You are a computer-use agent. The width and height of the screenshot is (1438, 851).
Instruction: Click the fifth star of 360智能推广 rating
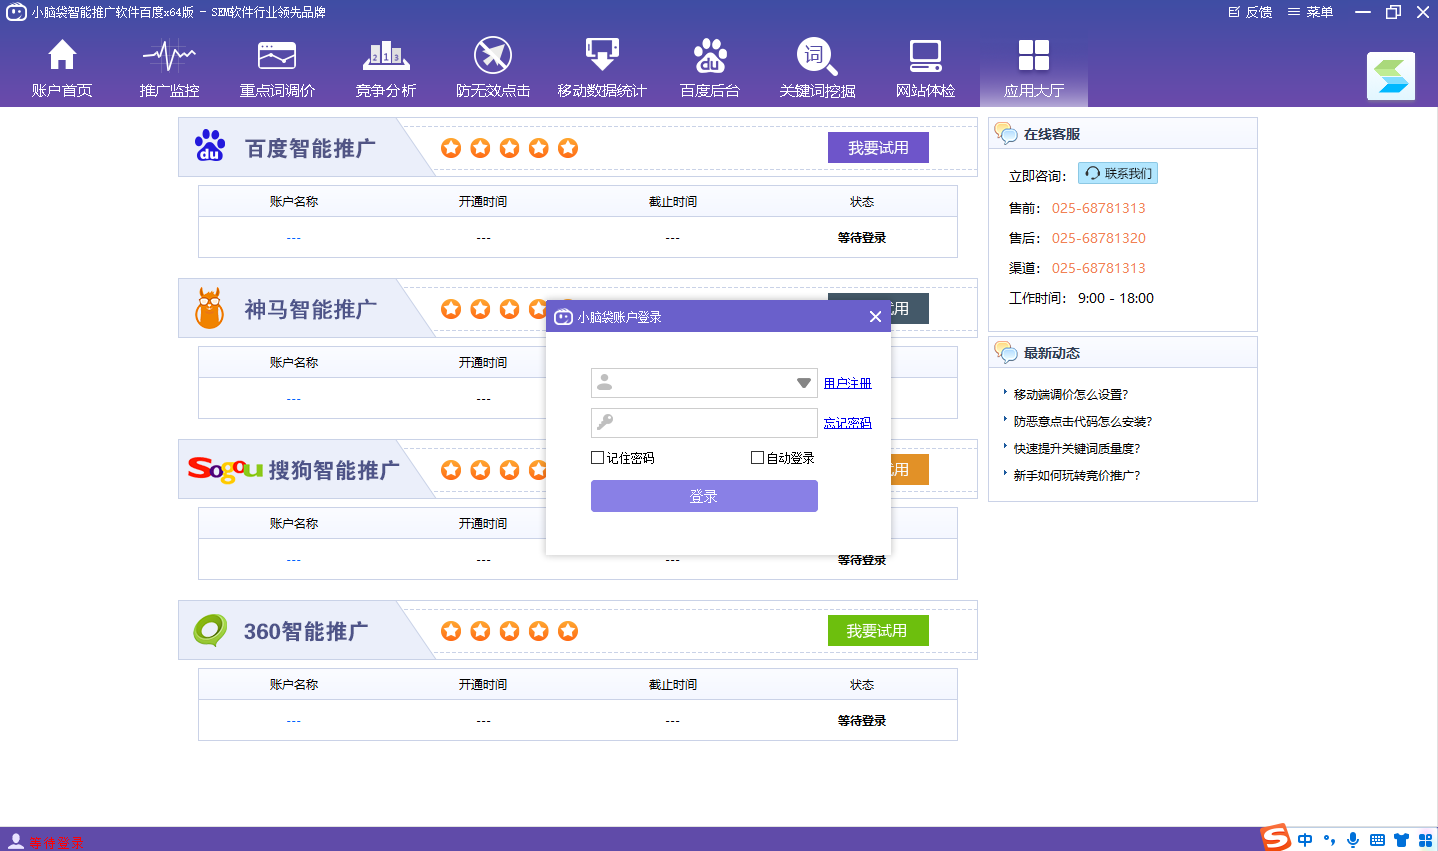point(568,631)
